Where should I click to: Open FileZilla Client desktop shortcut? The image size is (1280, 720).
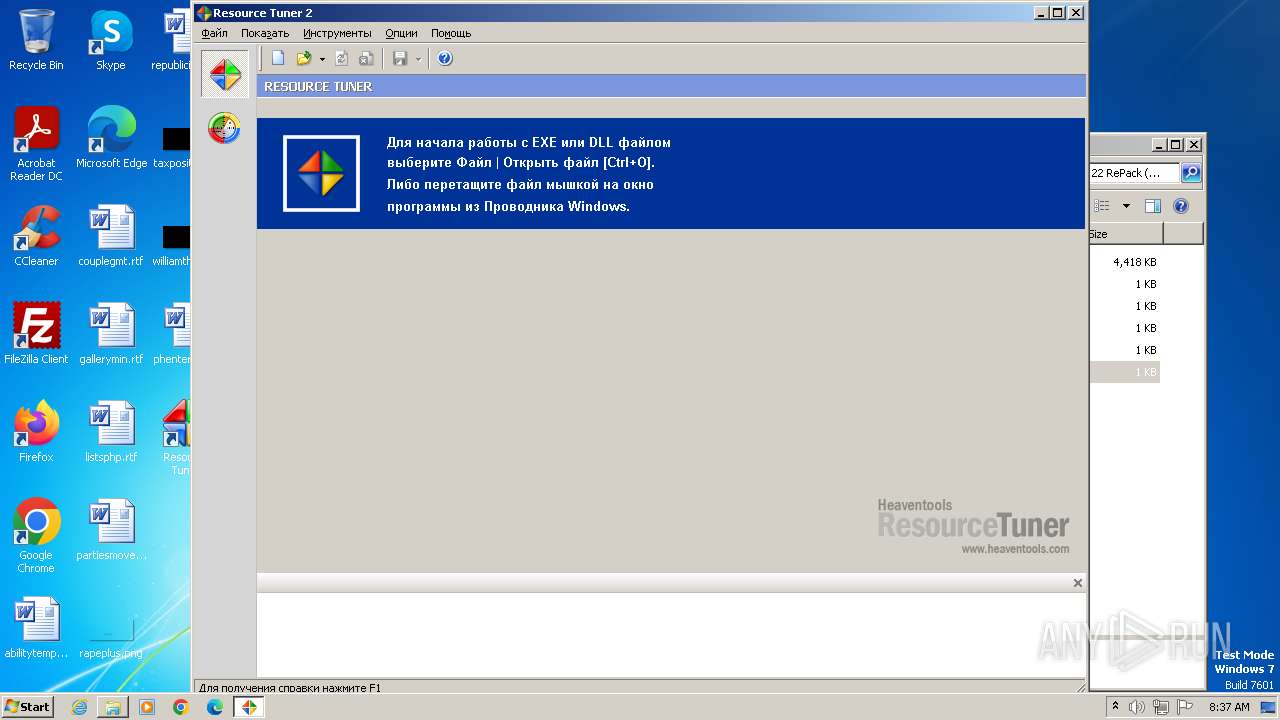point(36,334)
